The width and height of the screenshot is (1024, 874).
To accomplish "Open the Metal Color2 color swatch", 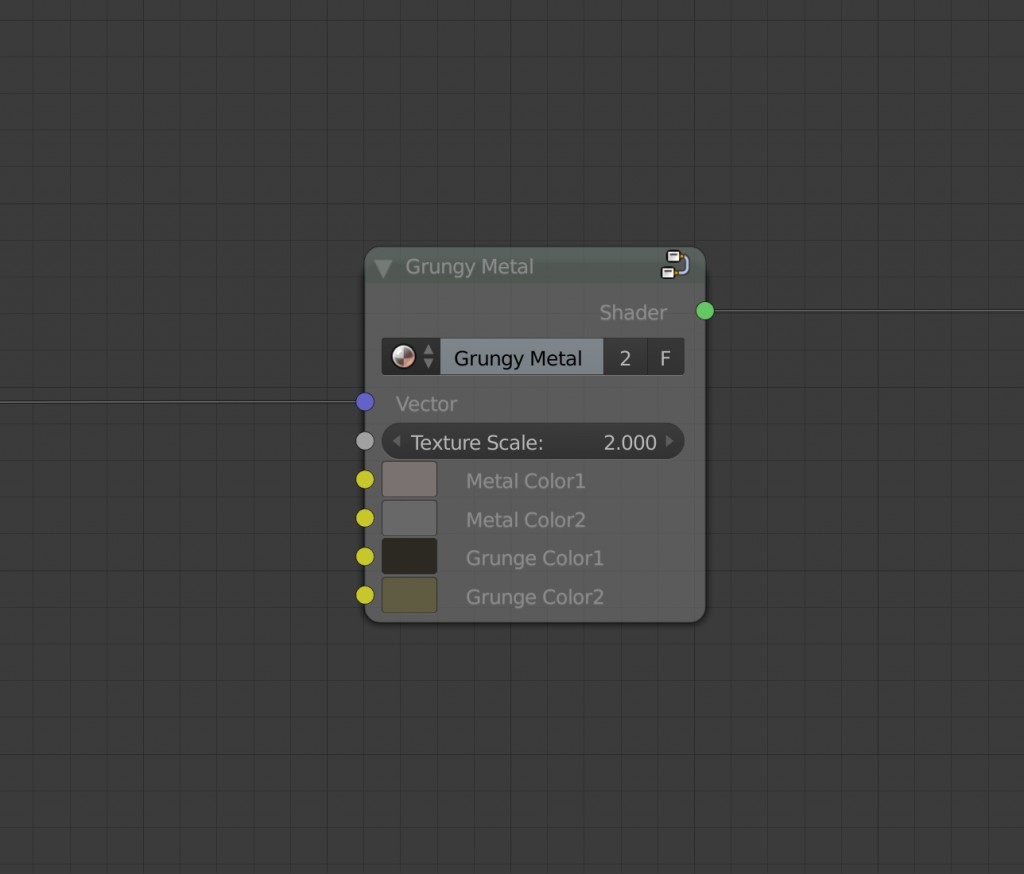I will pos(409,518).
